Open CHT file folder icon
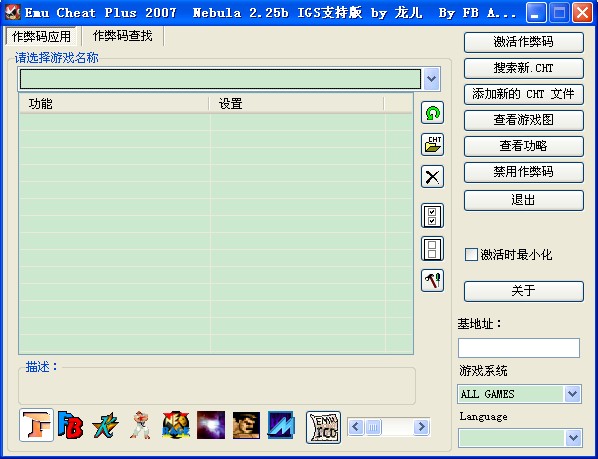 pyautogui.click(x=432, y=144)
